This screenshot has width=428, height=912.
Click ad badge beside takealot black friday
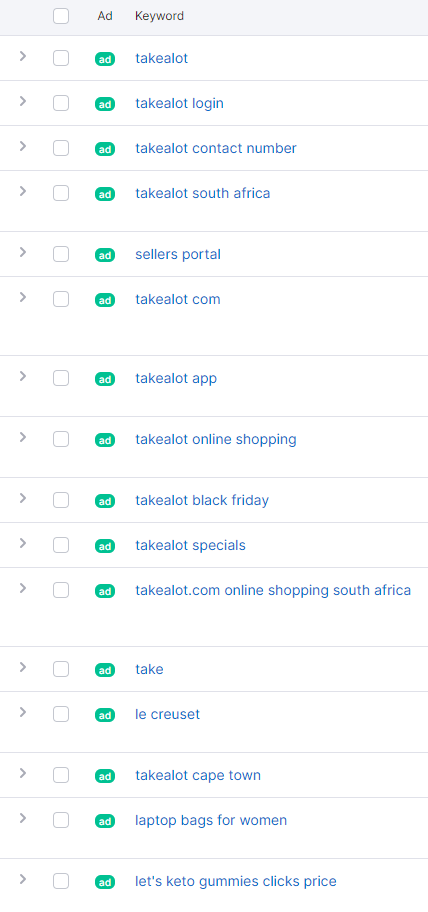(105, 501)
